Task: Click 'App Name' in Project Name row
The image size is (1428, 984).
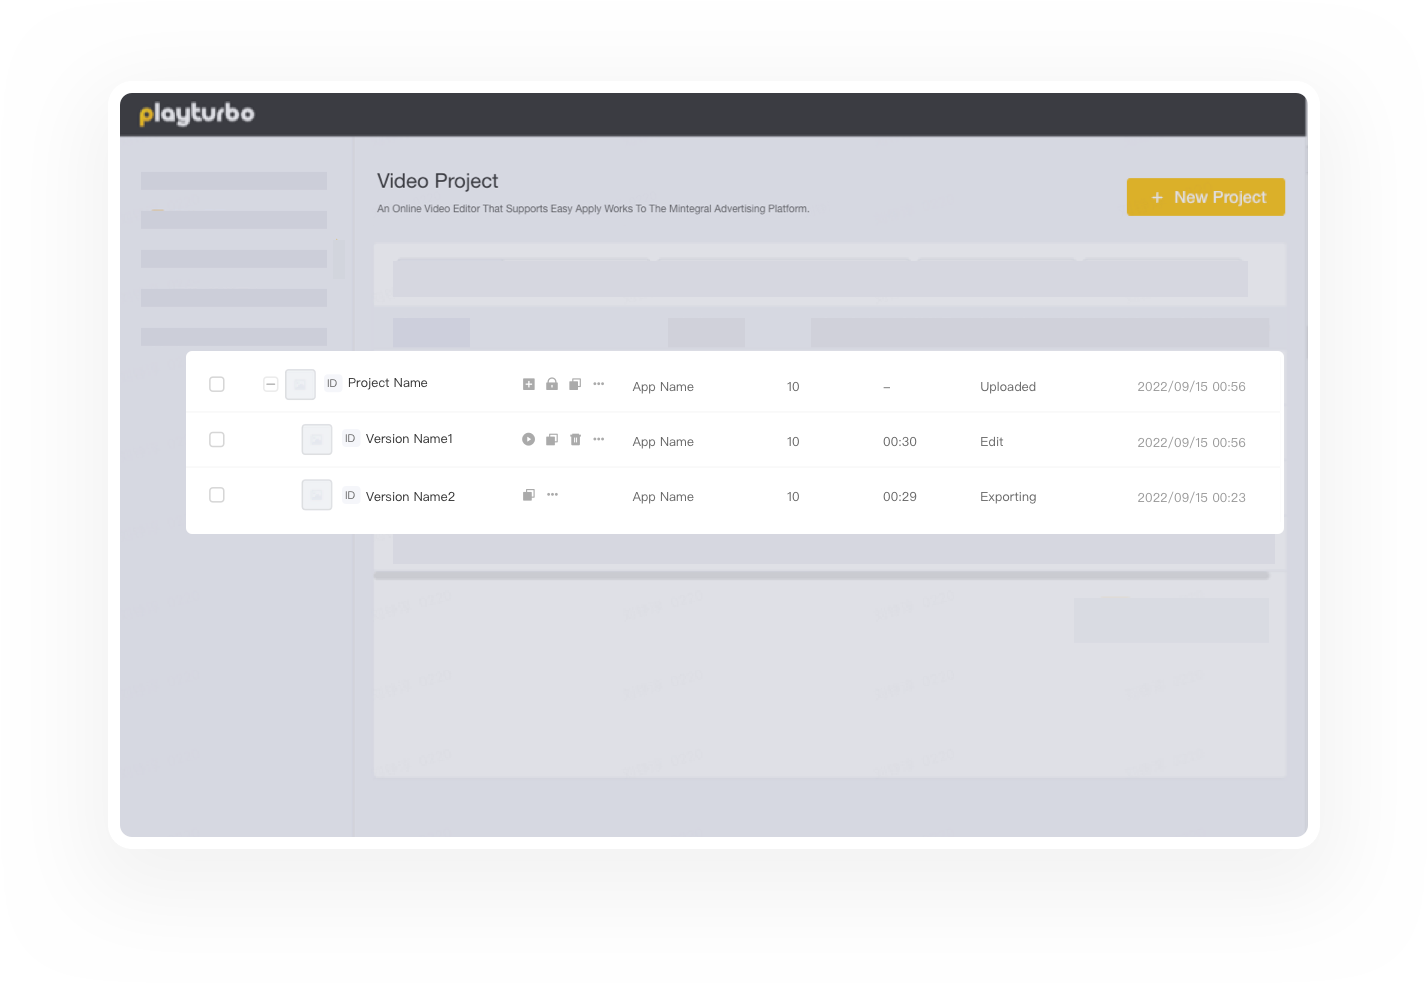Action: (663, 387)
